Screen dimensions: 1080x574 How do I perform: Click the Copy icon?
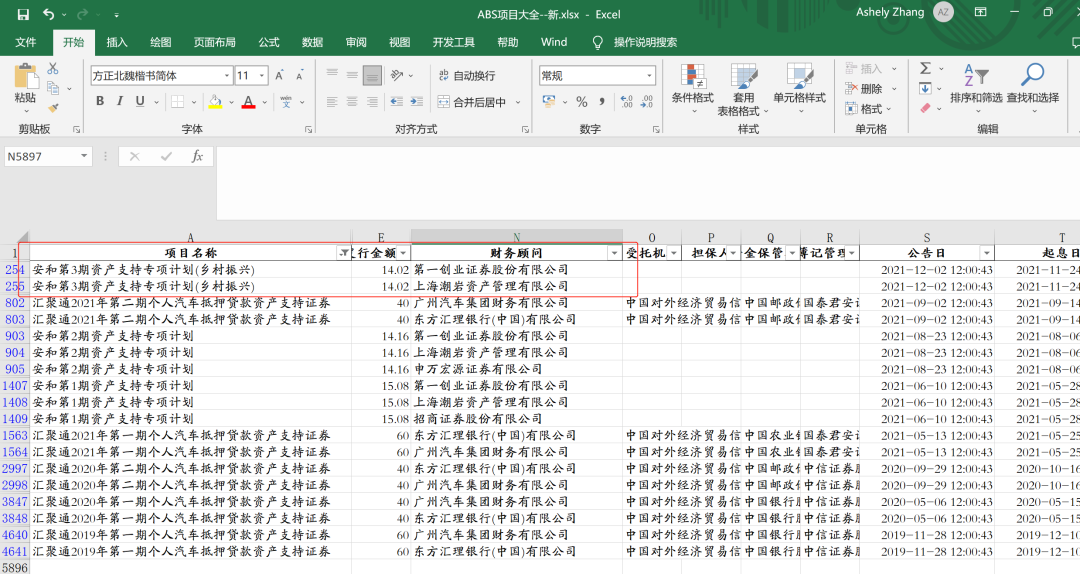click(x=53, y=88)
